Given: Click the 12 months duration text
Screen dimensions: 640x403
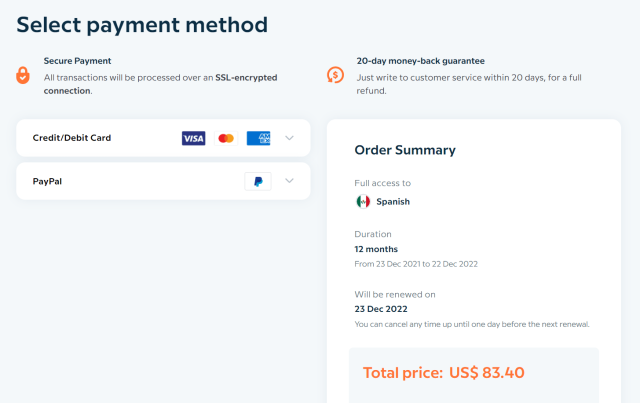Looking at the screenshot, I should coord(376,249).
